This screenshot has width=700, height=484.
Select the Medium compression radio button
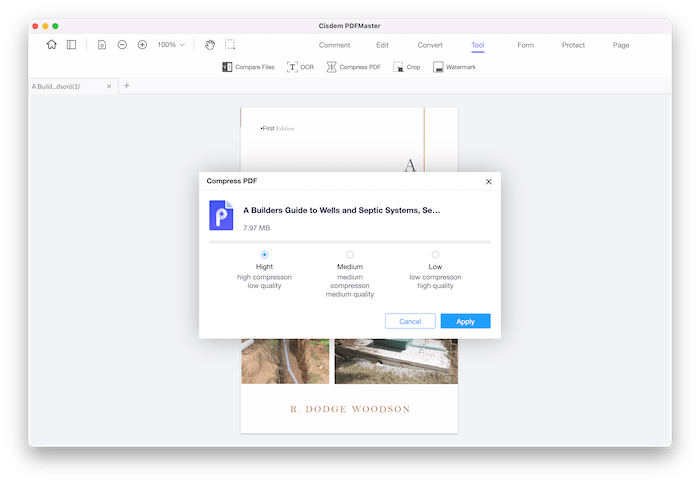pyautogui.click(x=350, y=255)
